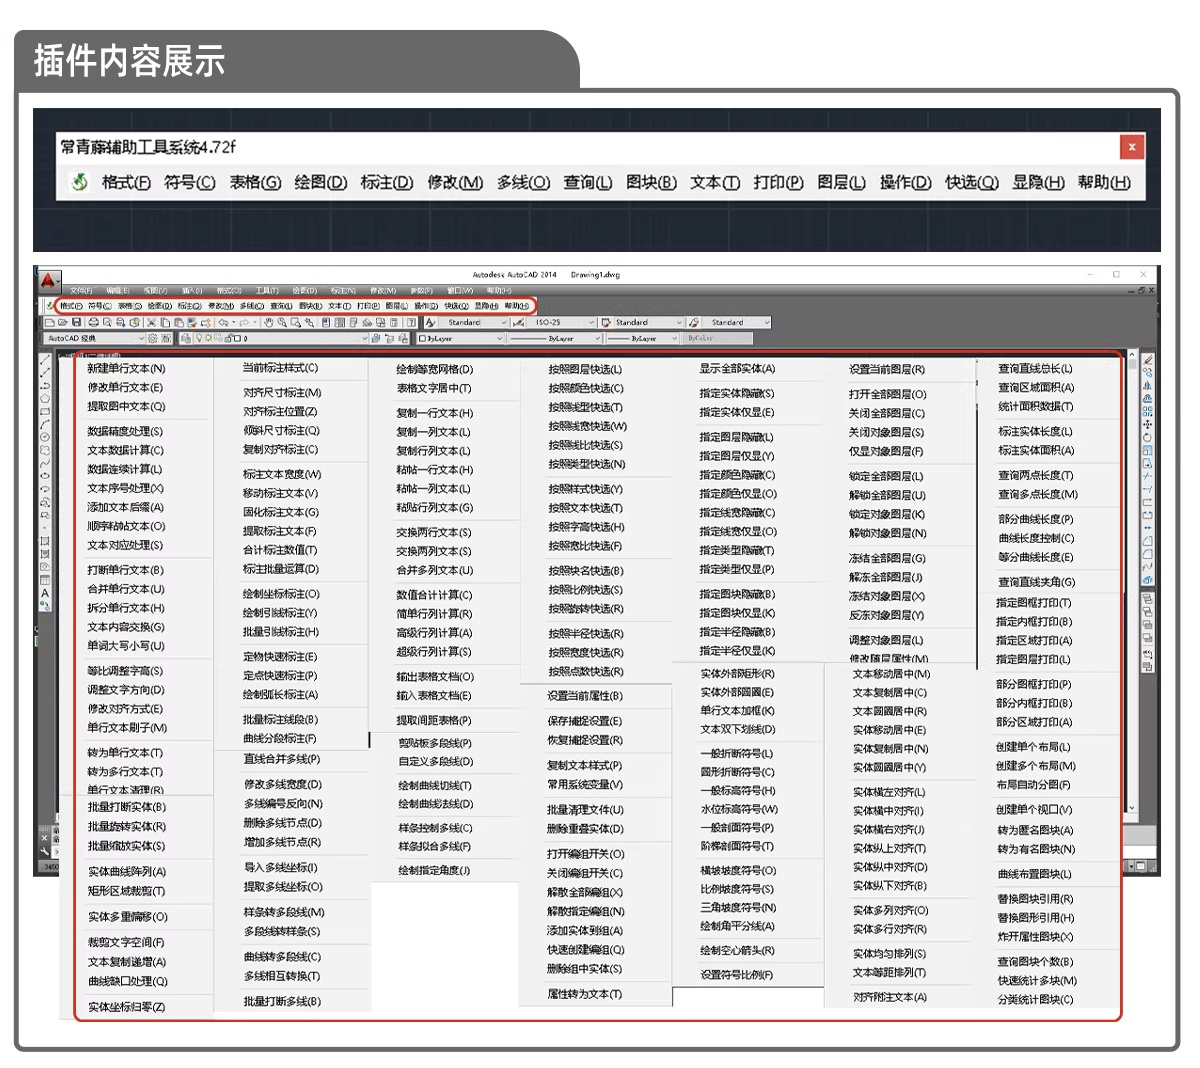1200x1068 pixels.
Task: Choose 实体坐标归零(Z) menu entry
Action: tap(126, 1007)
